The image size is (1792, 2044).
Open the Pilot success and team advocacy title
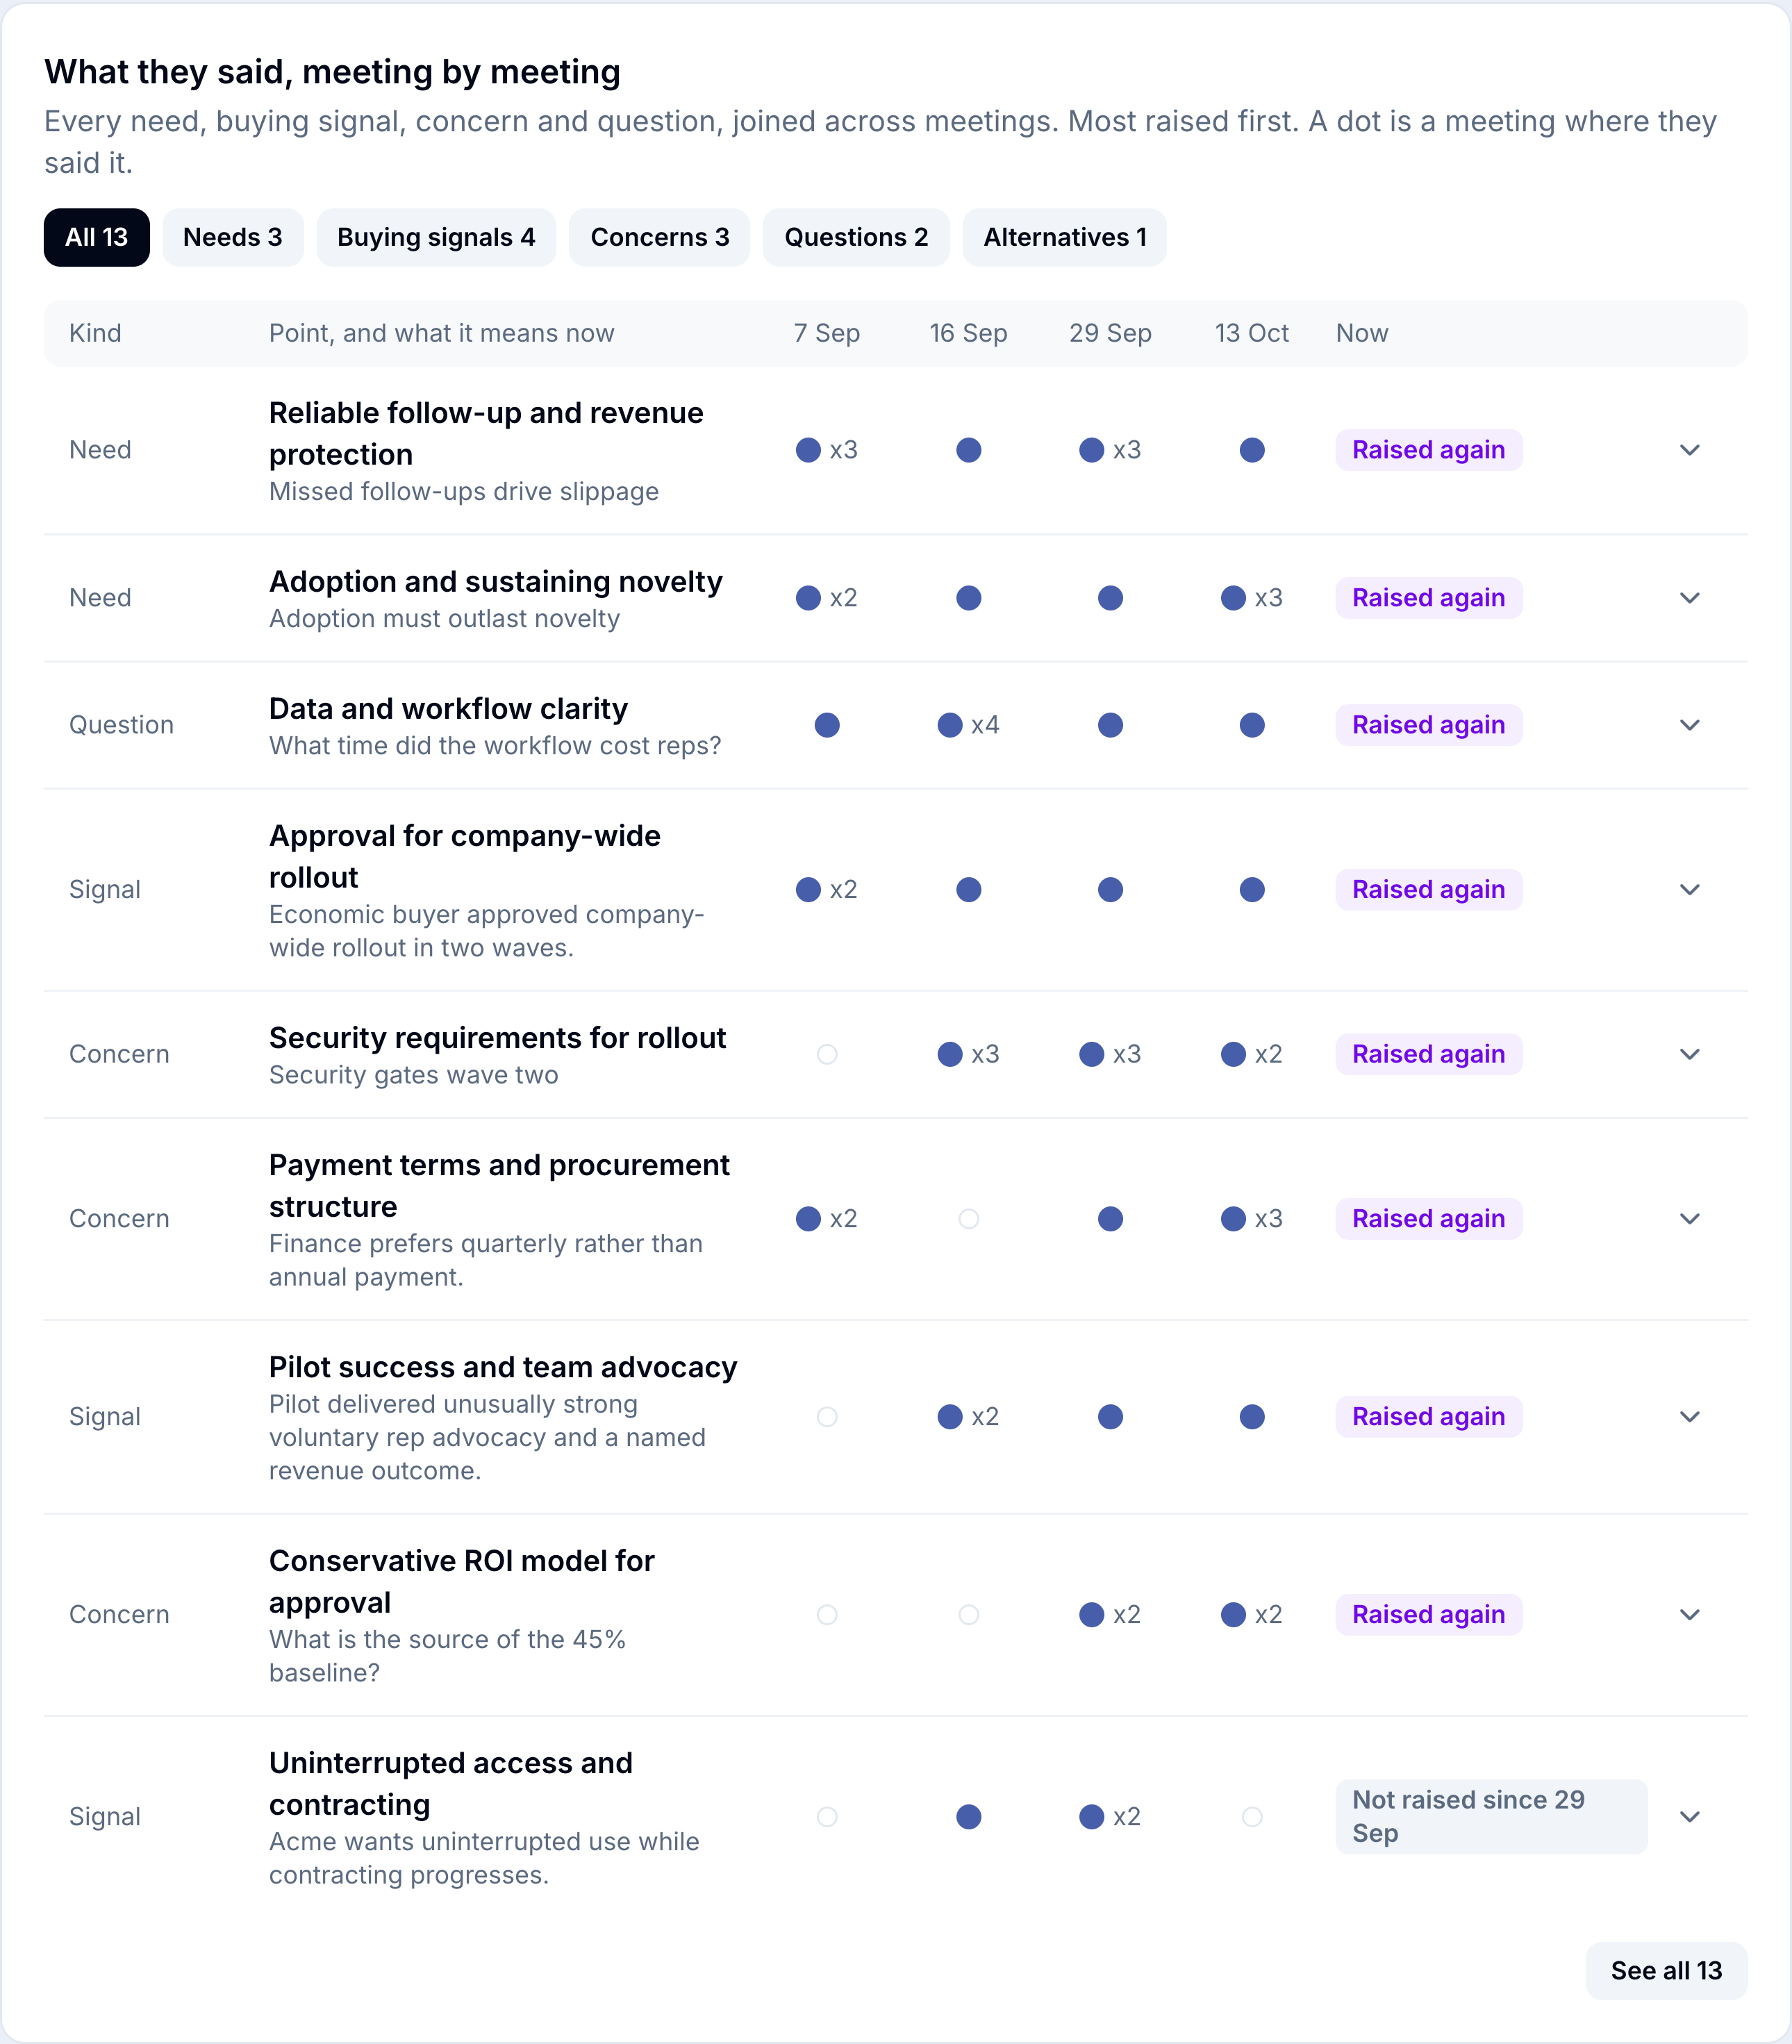[503, 1367]
